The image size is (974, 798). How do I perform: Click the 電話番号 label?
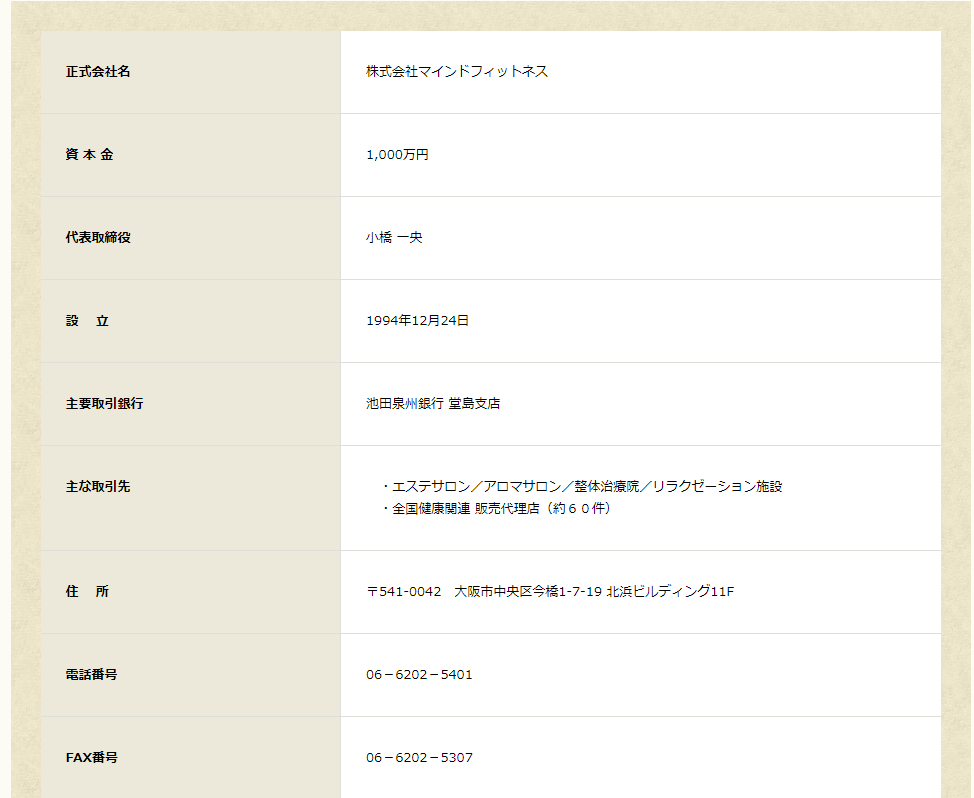click(91, 674)
